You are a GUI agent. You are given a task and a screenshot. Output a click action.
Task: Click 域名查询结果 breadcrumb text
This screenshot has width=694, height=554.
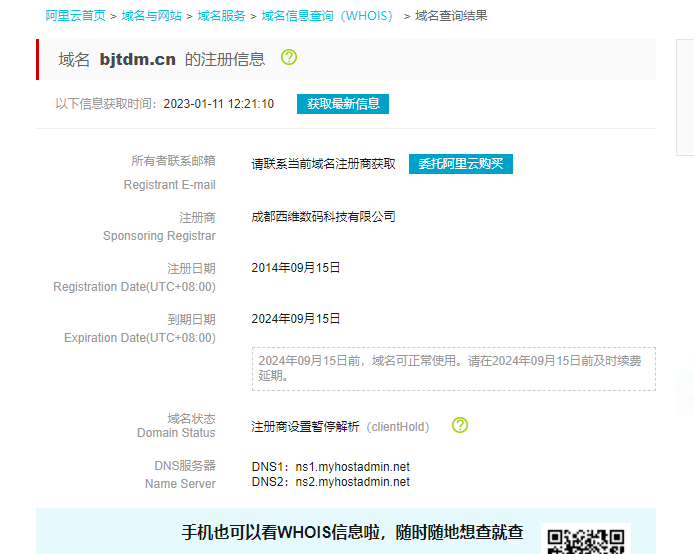click(x=451, y=16)
